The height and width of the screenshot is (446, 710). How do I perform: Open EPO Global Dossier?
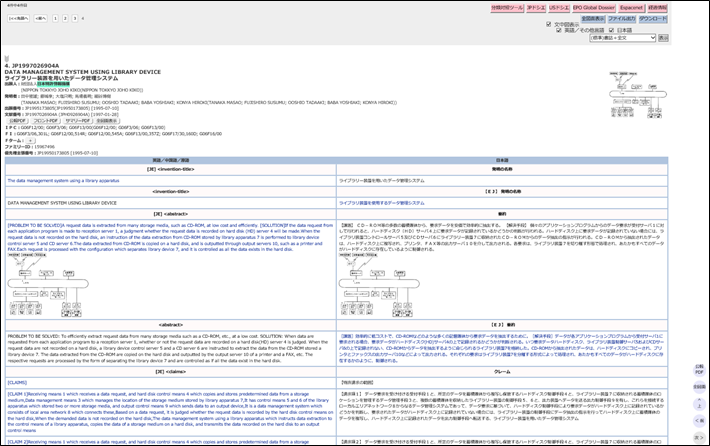[594, 8]
